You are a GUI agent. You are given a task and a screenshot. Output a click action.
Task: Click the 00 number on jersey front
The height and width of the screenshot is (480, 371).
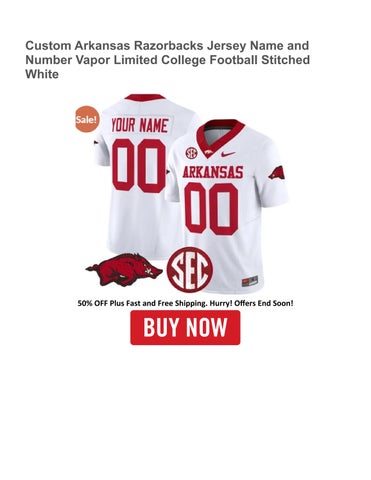[x=212, y=209]
